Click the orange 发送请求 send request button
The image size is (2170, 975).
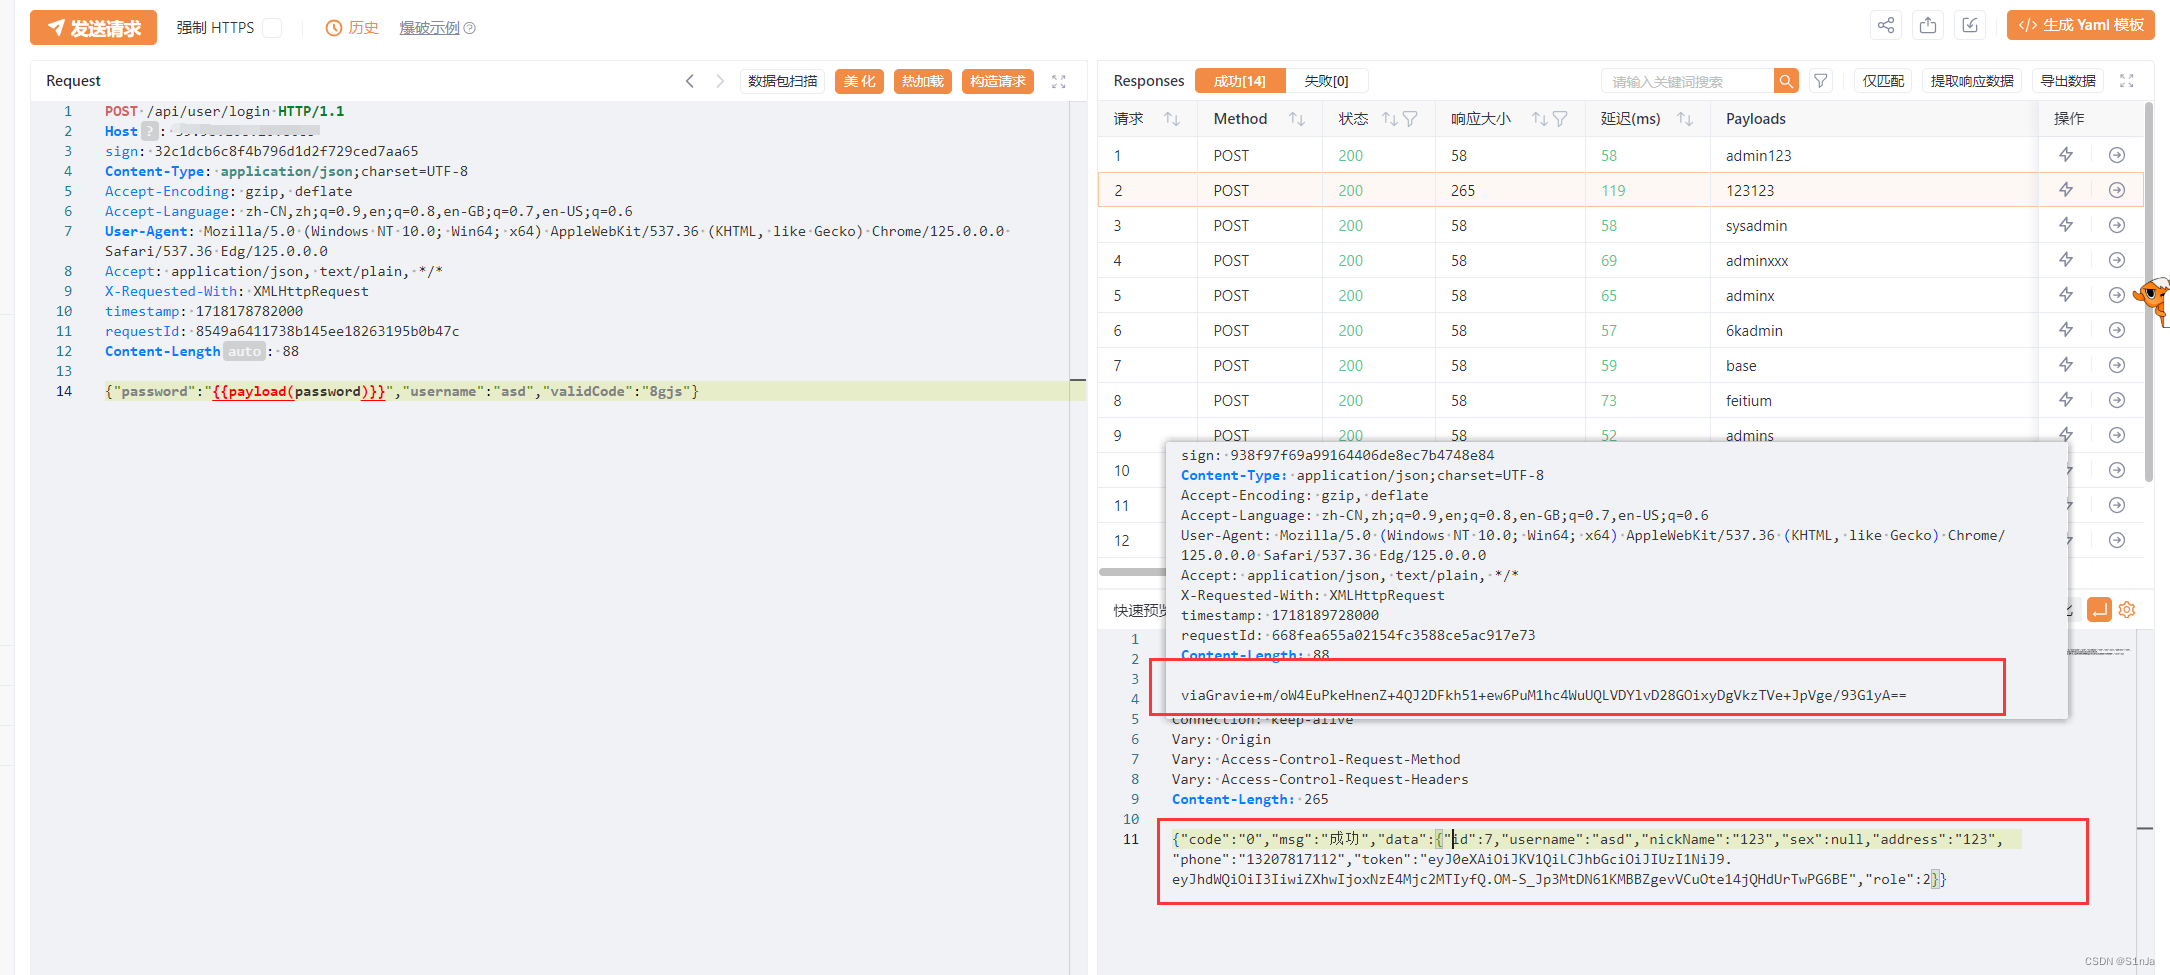click(93, 28)
